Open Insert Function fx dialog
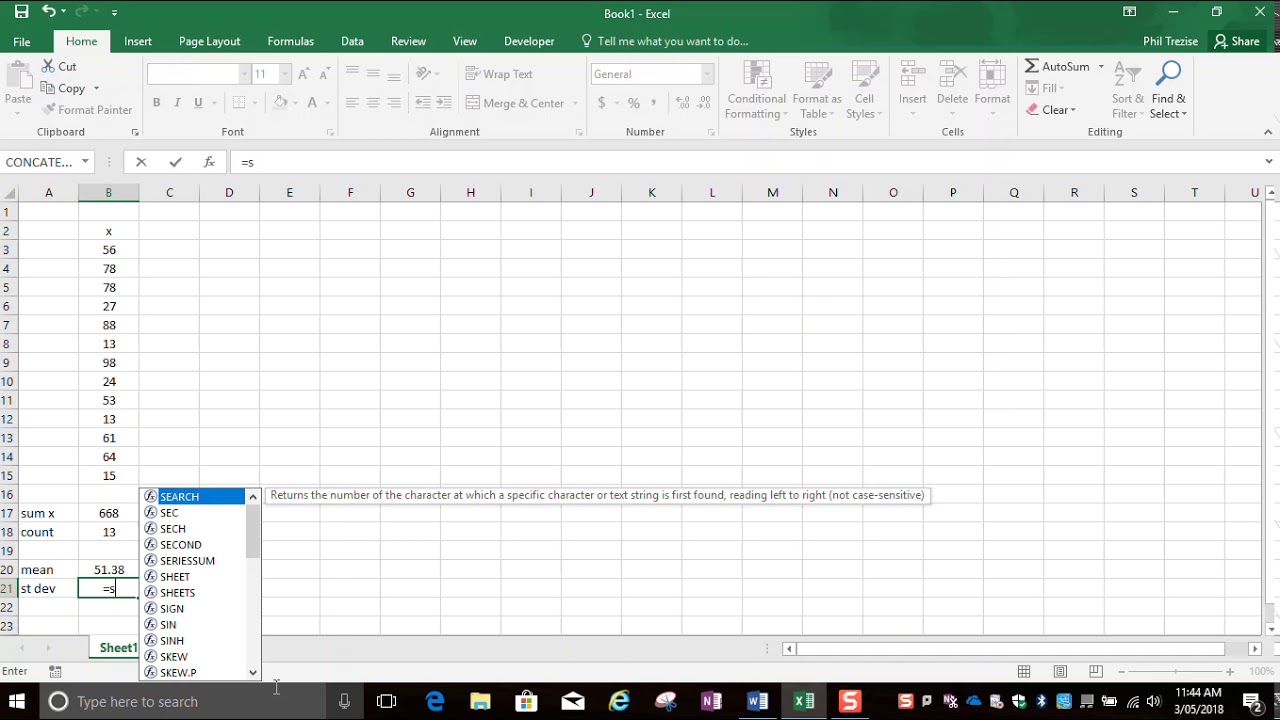 click(x=208, y=162)
